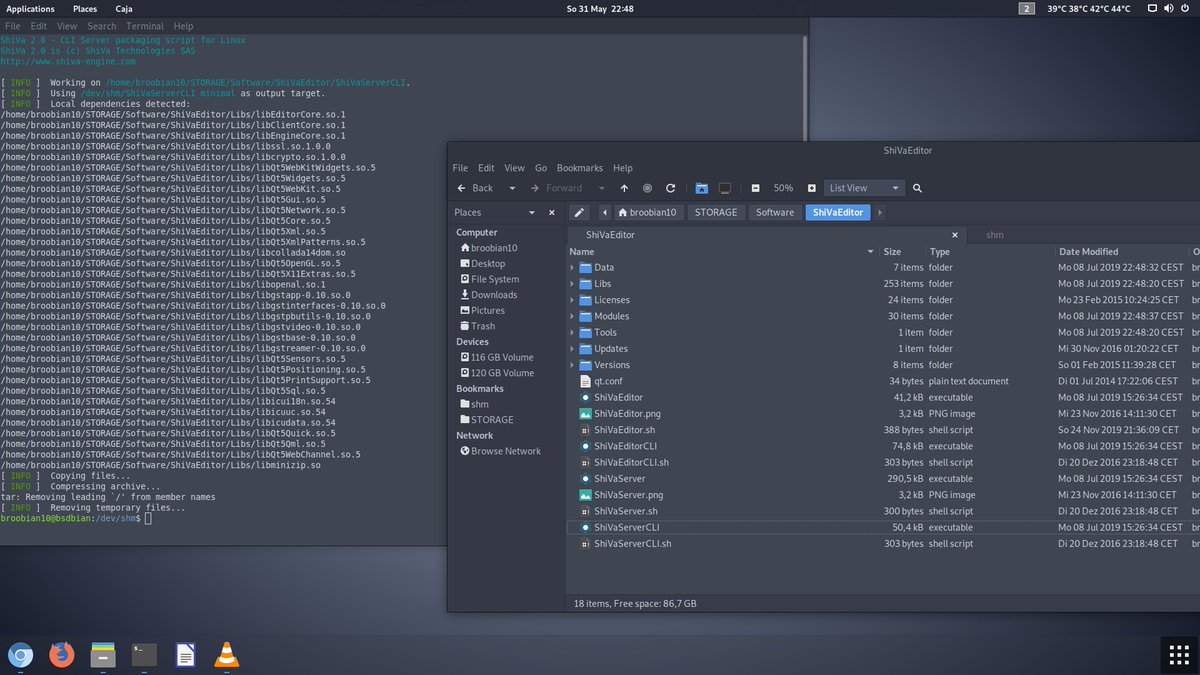The width and height of the screenshot is (1200, 675).
Task: Jump to the STORAGE path button
Action: point(716,212)
